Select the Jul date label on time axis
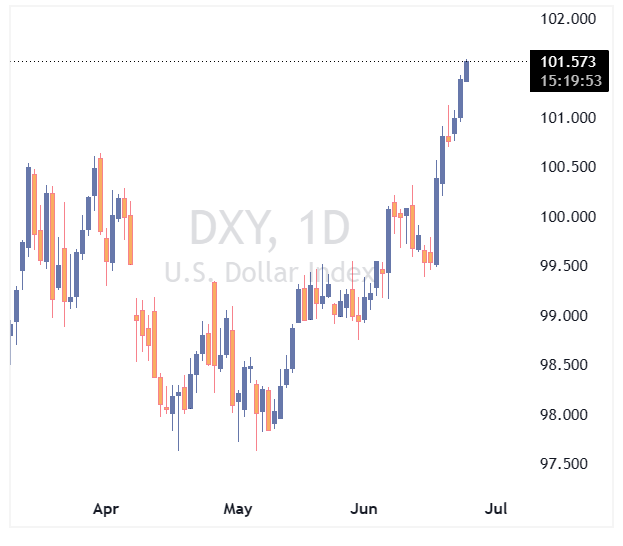Viewport: 623px width, 546px height. (496, 509)
